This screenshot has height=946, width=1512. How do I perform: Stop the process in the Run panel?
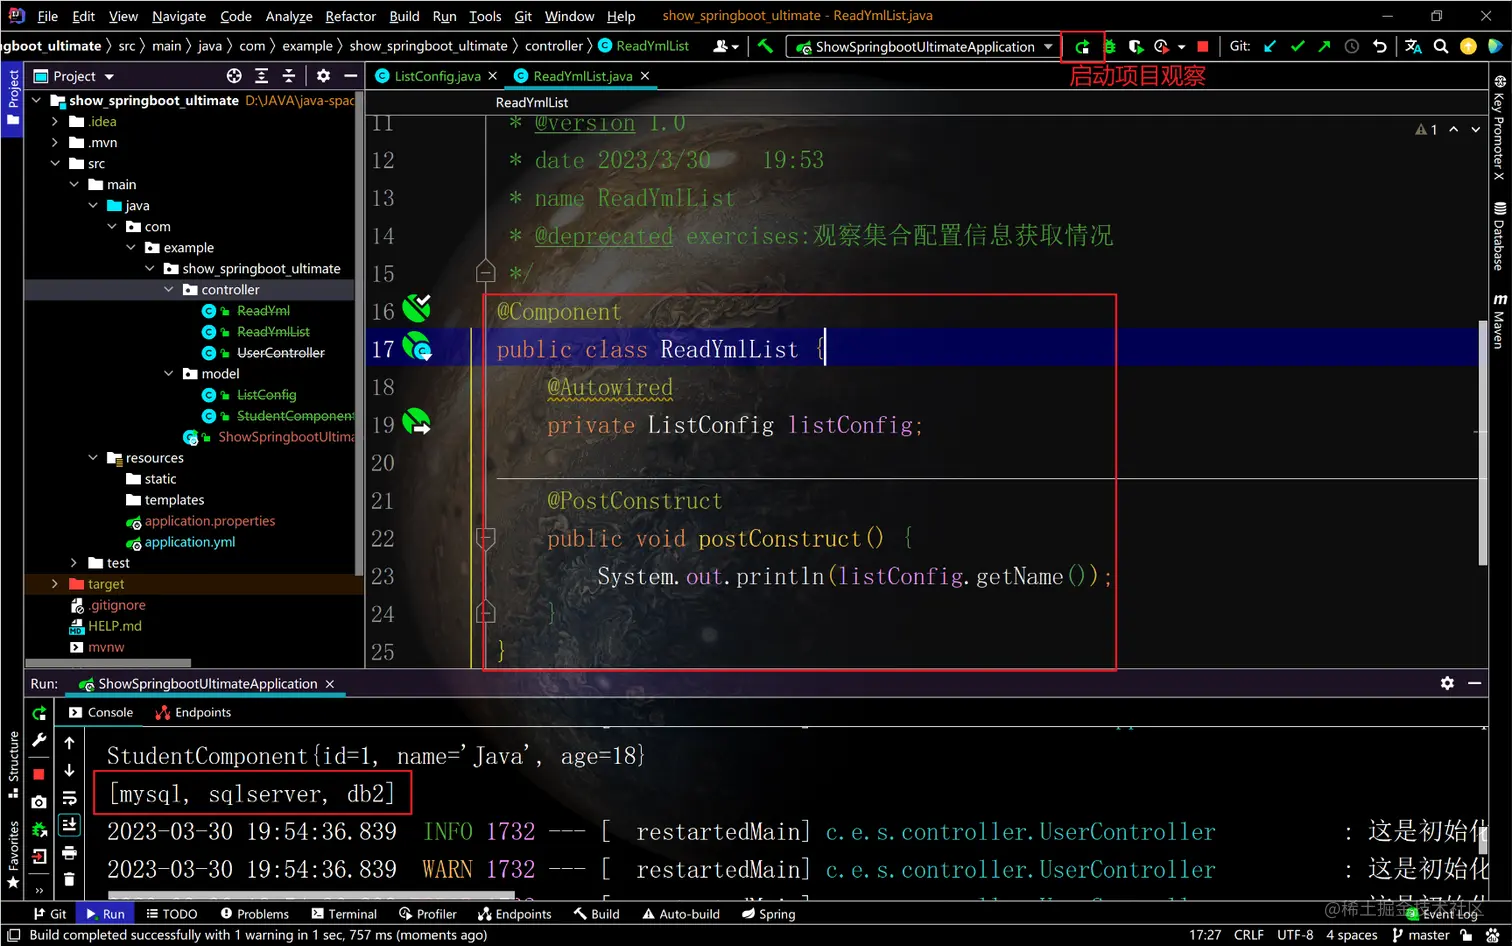pyautogui.click(x=39, y=774)
